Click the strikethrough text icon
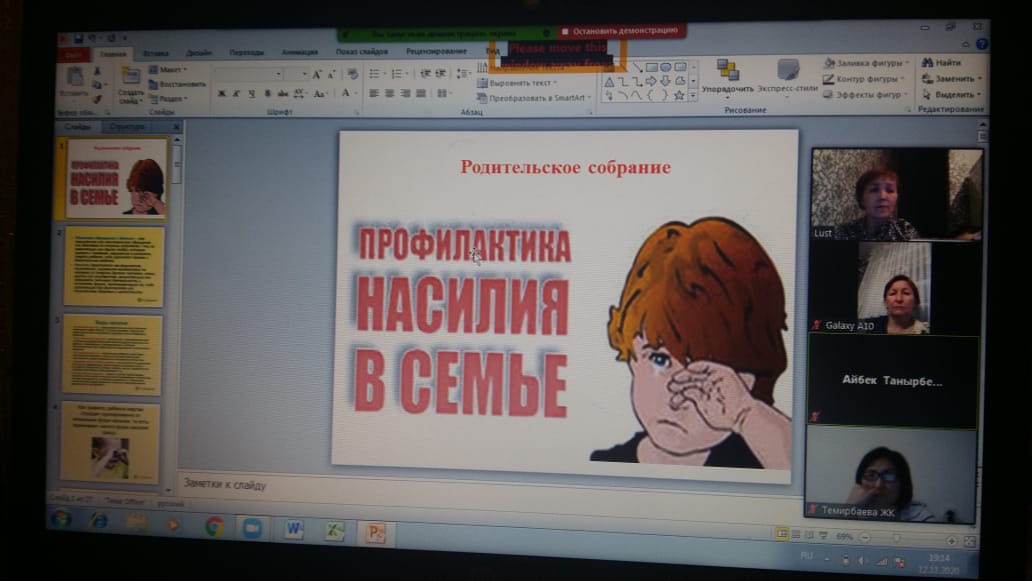Screen dimensions: 1032x581 pyautogui.click(x=282, y=94)
